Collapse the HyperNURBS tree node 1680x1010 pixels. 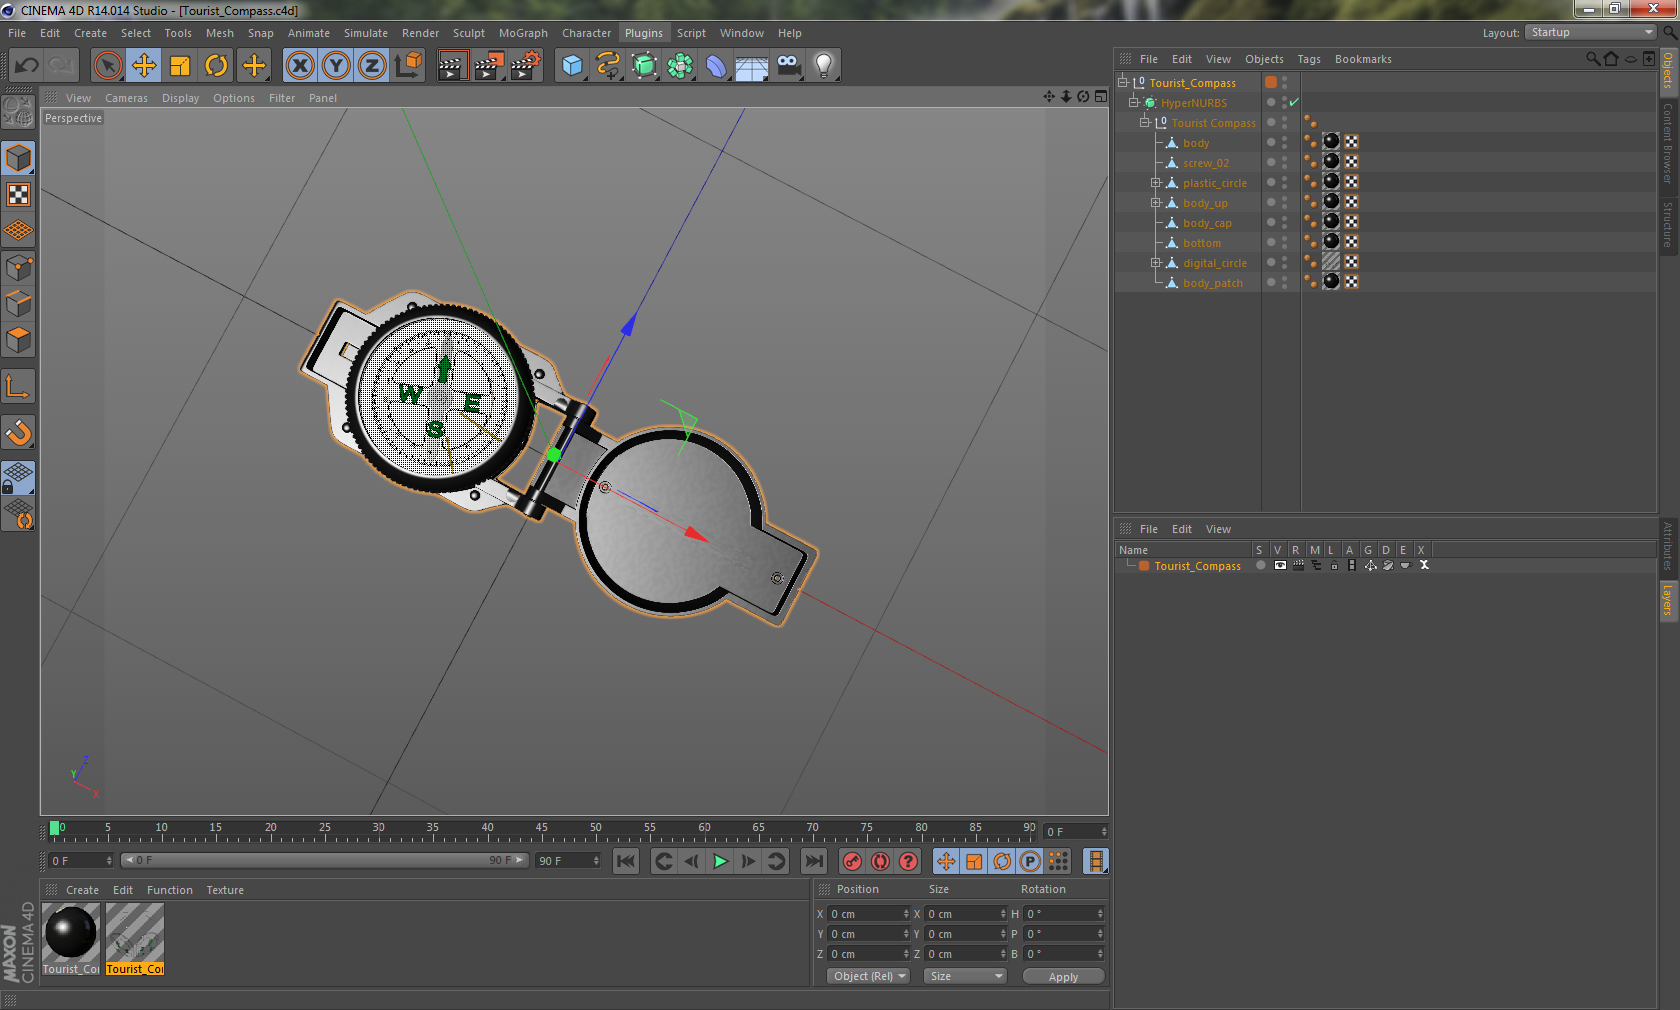tap(1134, 102)
